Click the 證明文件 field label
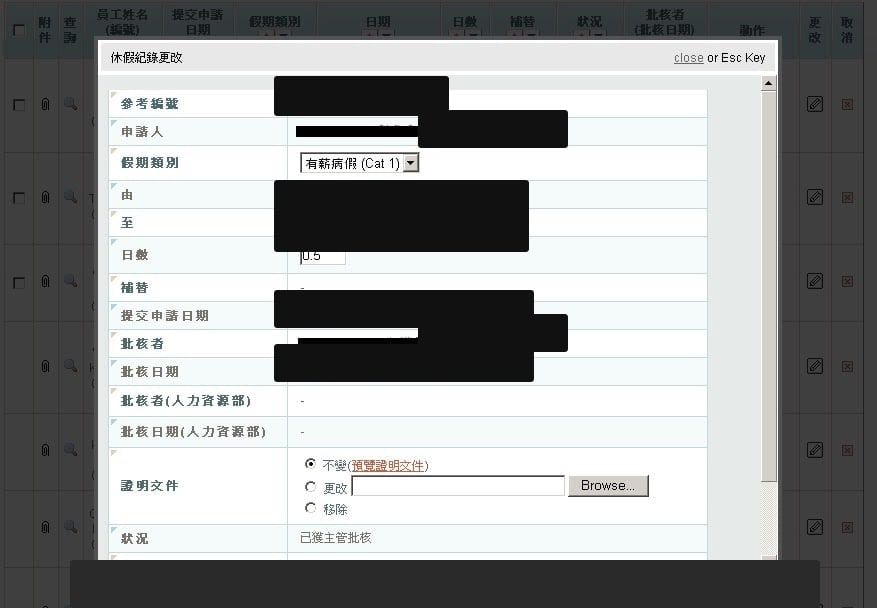Screen dimensions: 877x608 149,486
